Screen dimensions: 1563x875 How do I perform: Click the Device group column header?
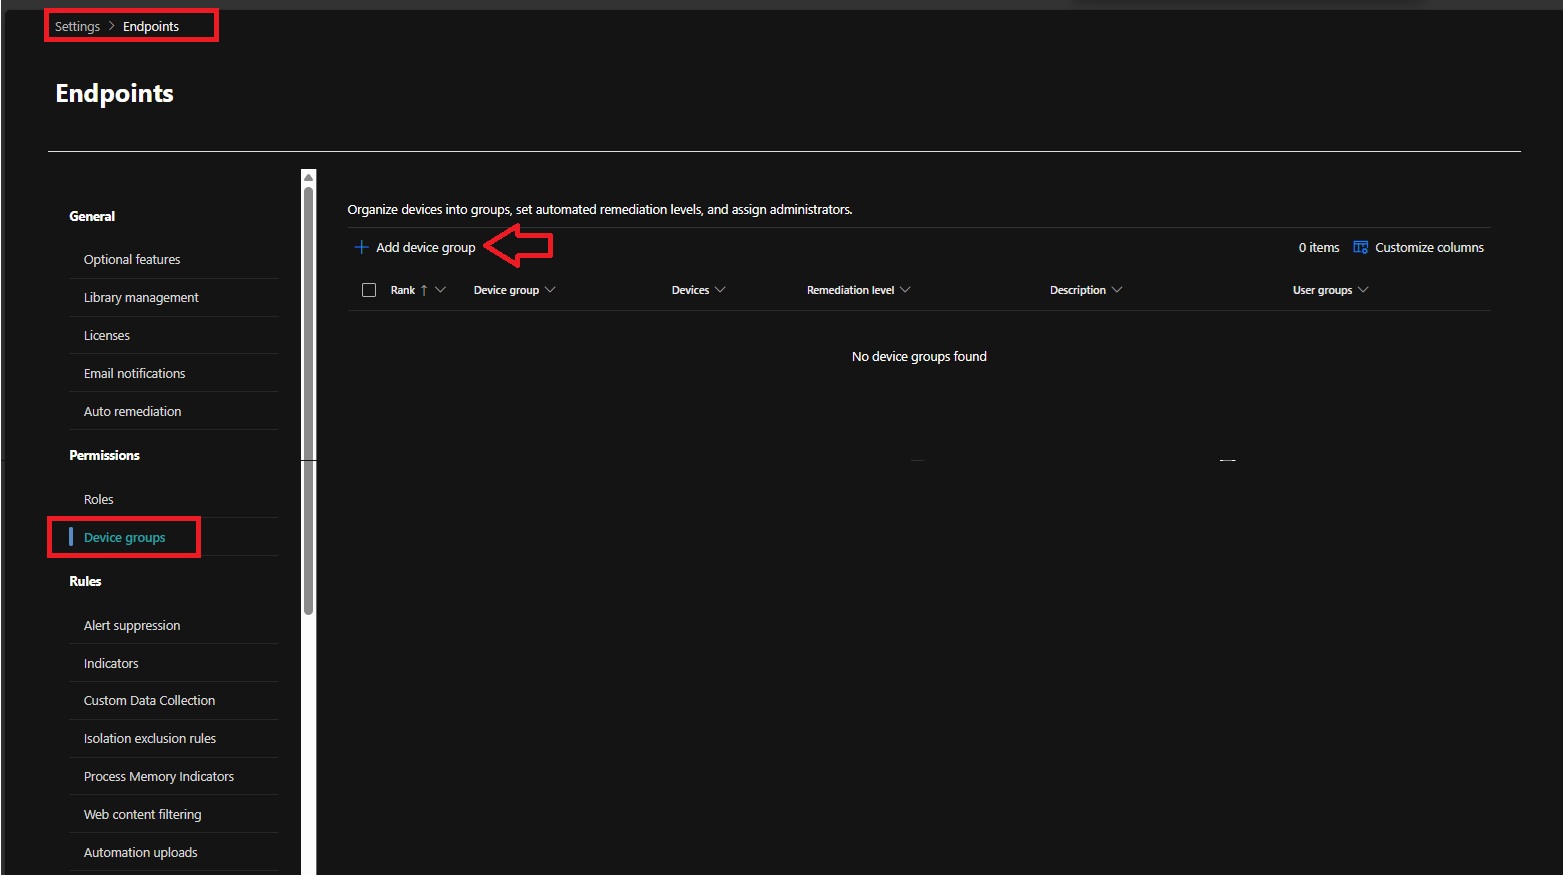pos(506,290)
